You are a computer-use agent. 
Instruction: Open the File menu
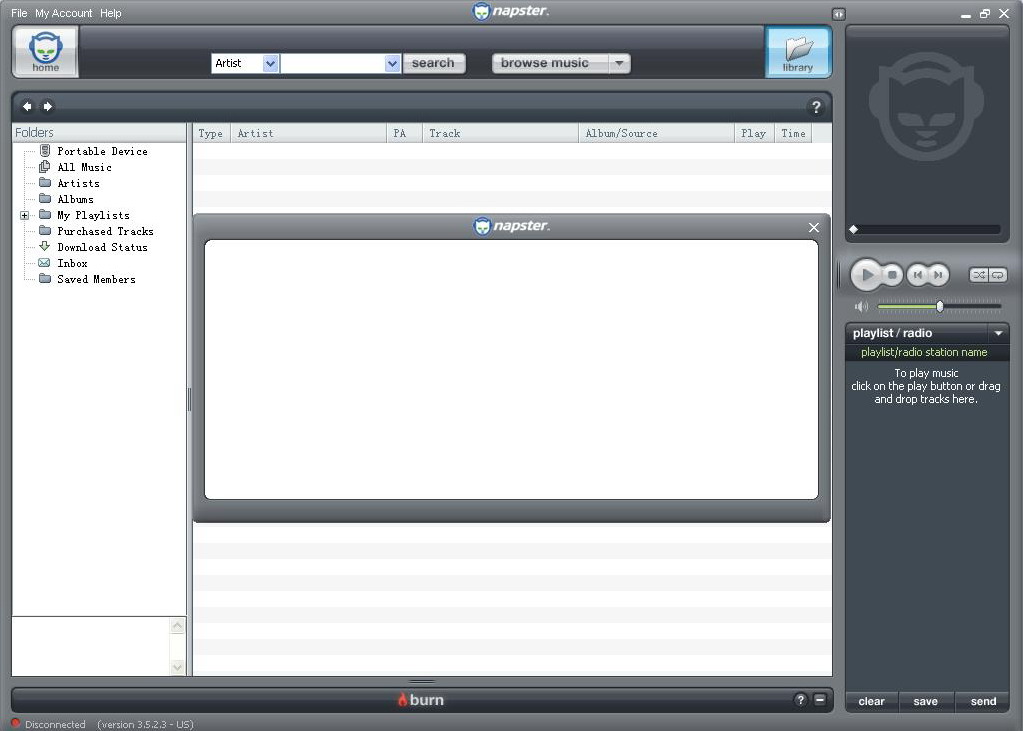(x=19, y=13)
